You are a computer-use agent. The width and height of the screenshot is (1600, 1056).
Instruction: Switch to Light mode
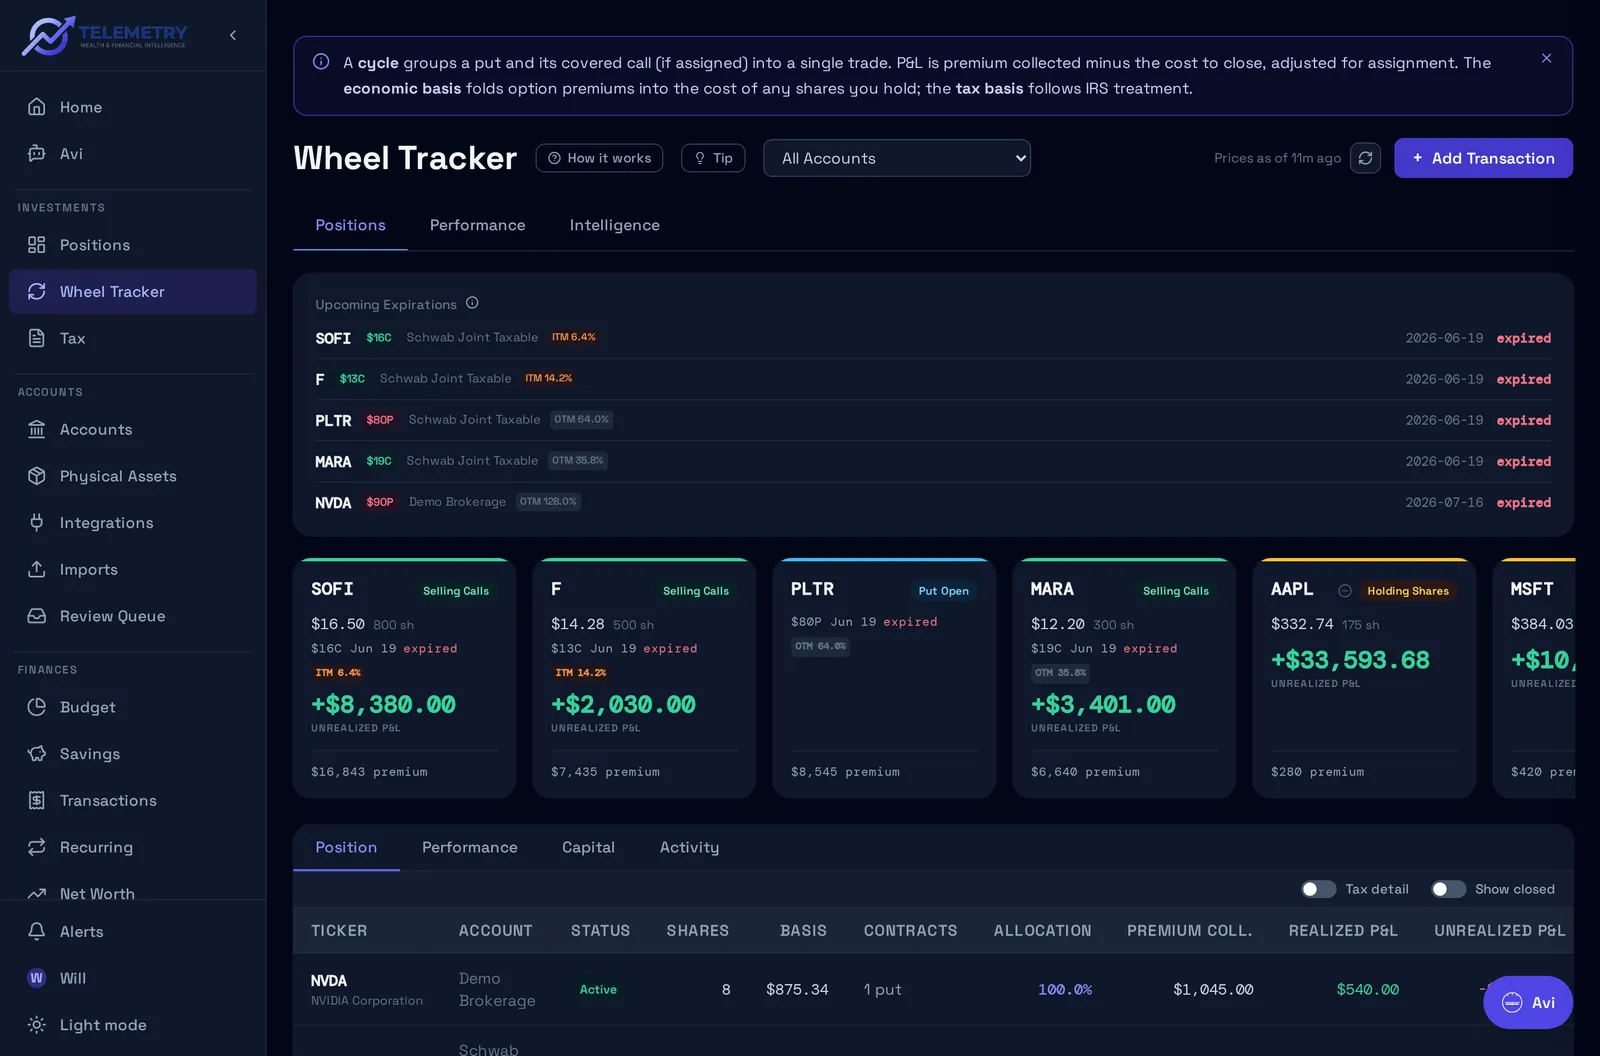[x=132, y=1025]
